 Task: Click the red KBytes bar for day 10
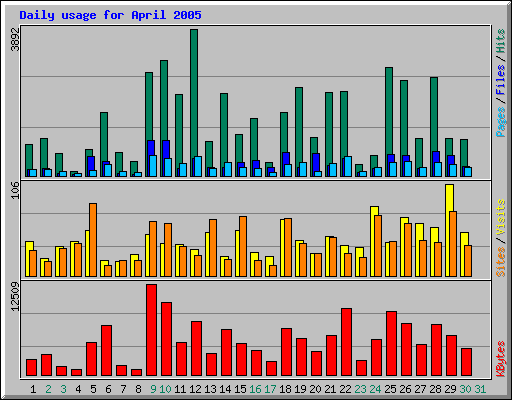pos(167,339)
